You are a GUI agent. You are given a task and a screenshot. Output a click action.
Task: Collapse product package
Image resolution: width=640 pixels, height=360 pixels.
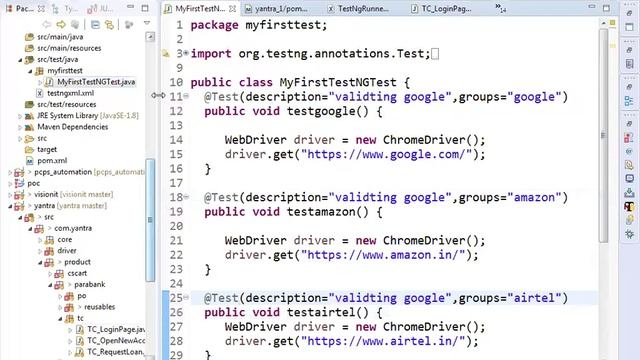coord(40,262)
